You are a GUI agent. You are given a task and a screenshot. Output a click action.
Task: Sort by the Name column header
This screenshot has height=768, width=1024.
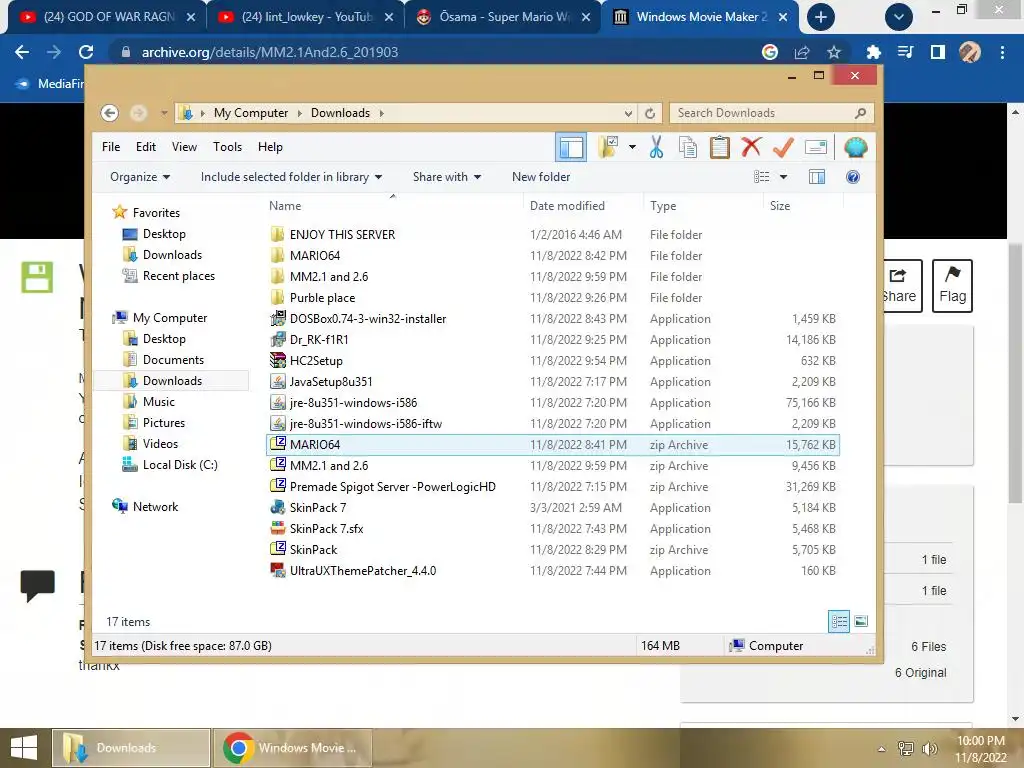[394, 206]
